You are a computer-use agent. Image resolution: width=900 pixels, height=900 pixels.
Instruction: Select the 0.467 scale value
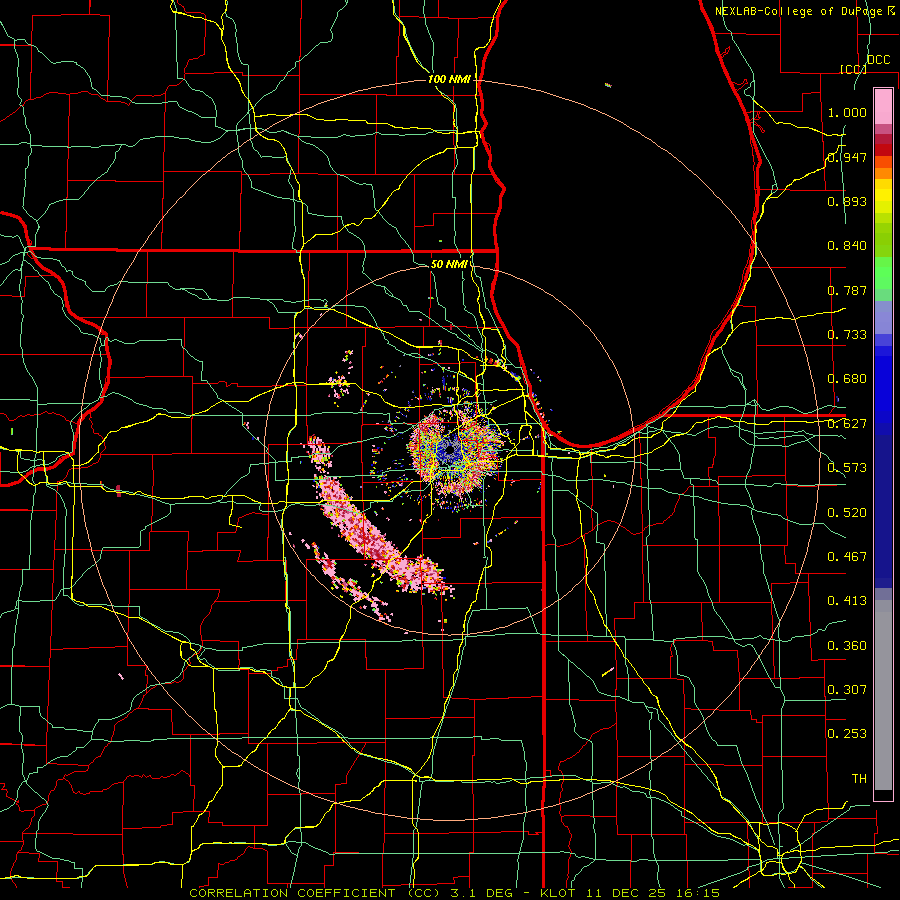tap(847, 557)
